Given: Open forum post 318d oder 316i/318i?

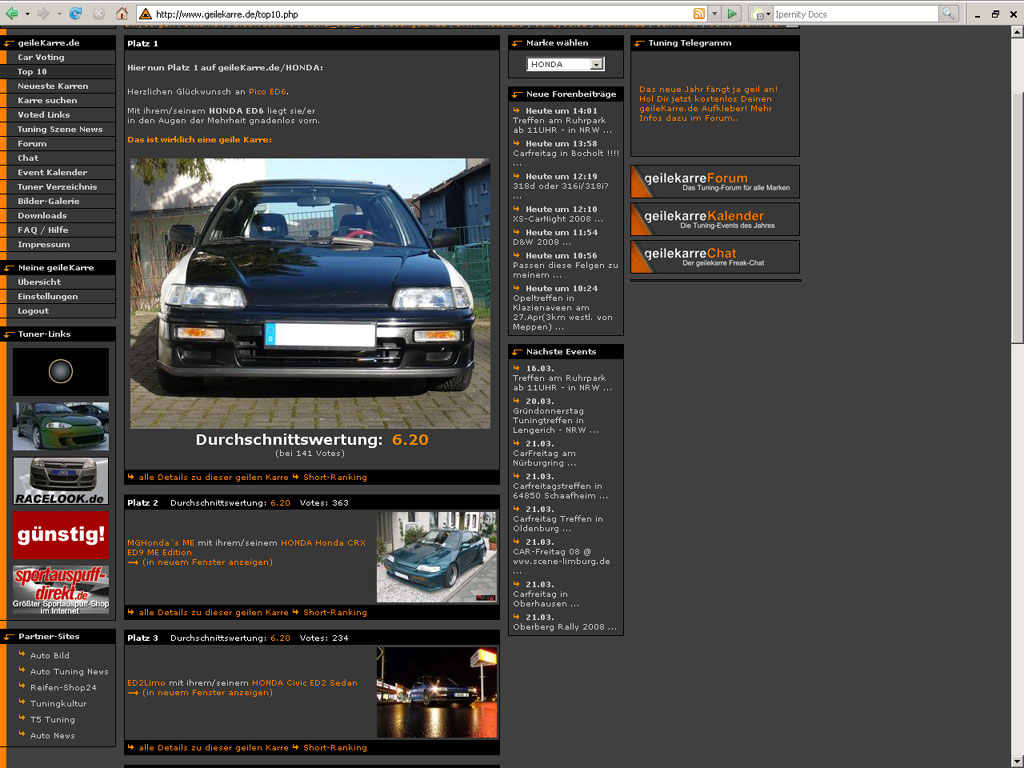Looking at the screenshot, I should click(x=560, y=186).
